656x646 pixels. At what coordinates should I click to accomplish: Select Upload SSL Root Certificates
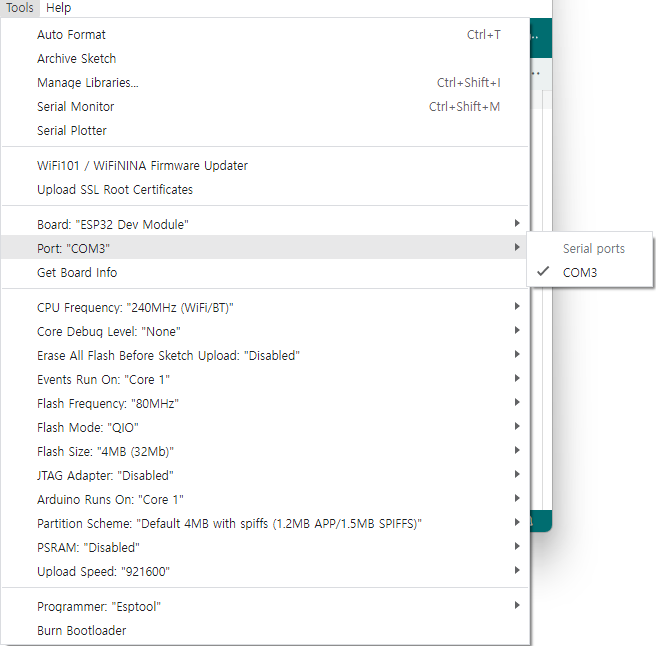tap(265, 190)
